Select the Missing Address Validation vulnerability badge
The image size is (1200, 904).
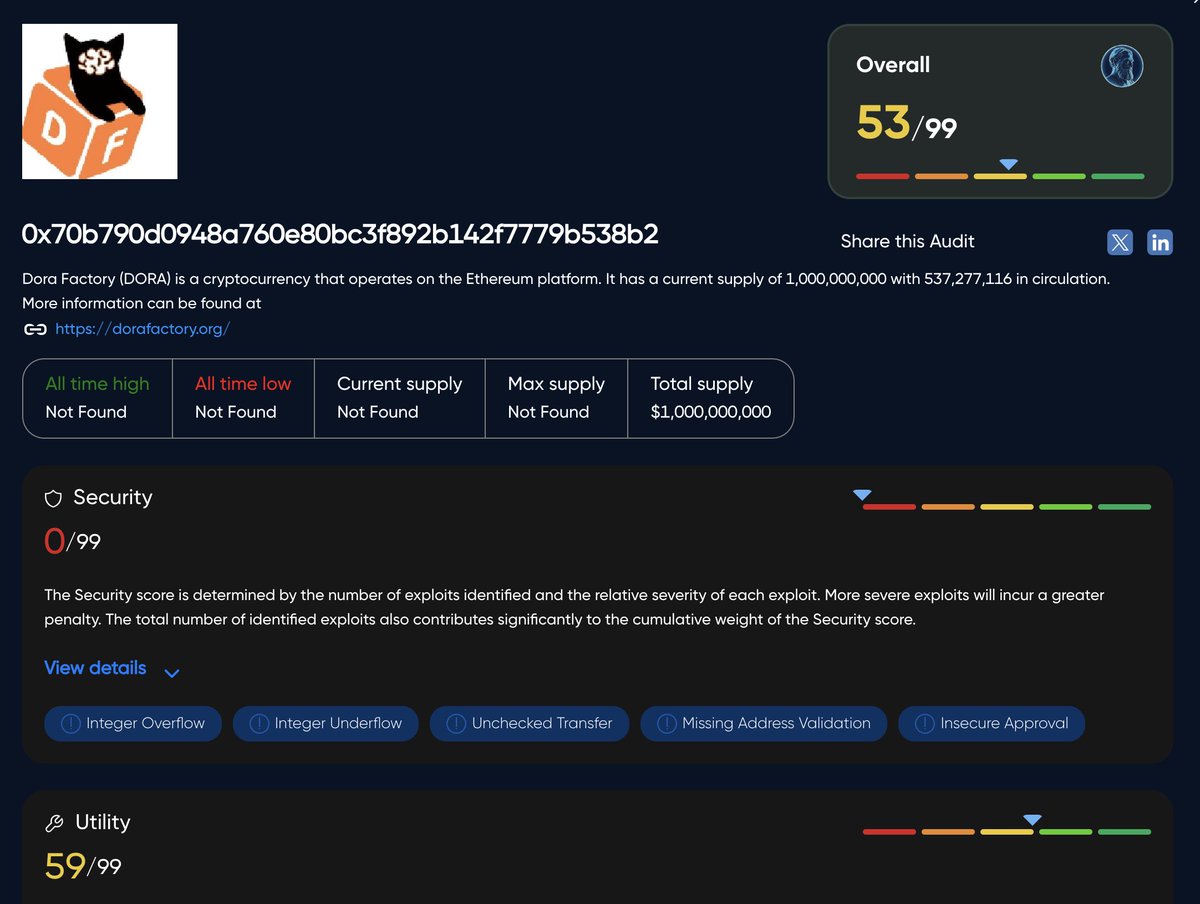[763, 723]
